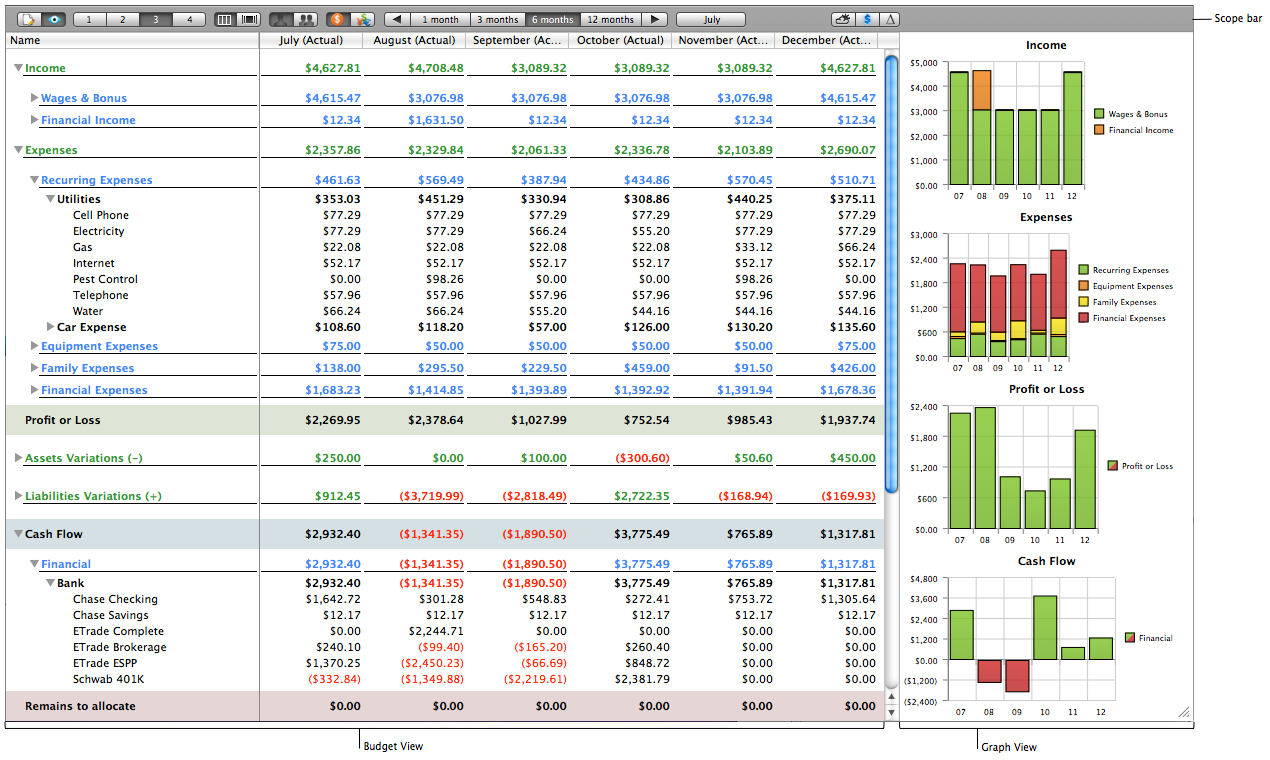
Task: Go to the previous period with the left arrow
Action: click(x=397, y=19)
